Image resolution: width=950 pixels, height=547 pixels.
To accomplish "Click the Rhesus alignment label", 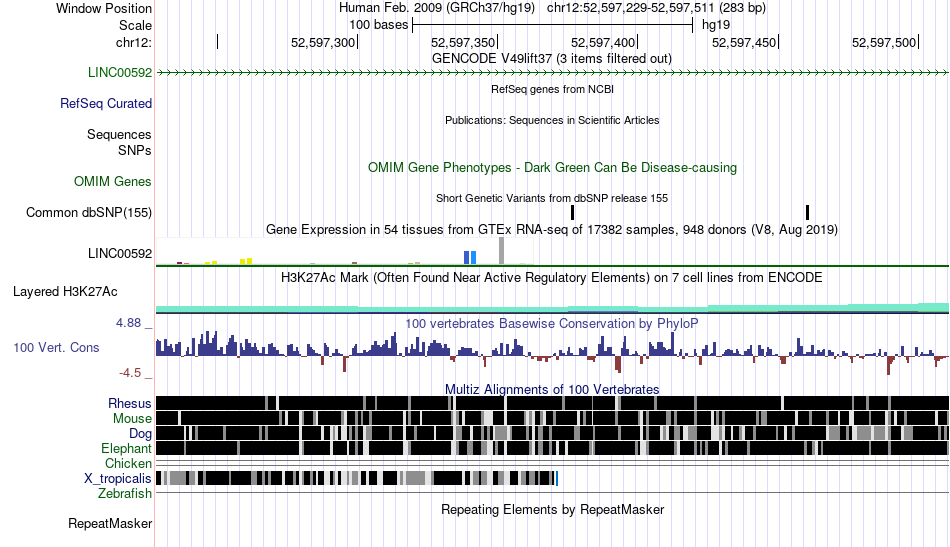I will [130, 403].
